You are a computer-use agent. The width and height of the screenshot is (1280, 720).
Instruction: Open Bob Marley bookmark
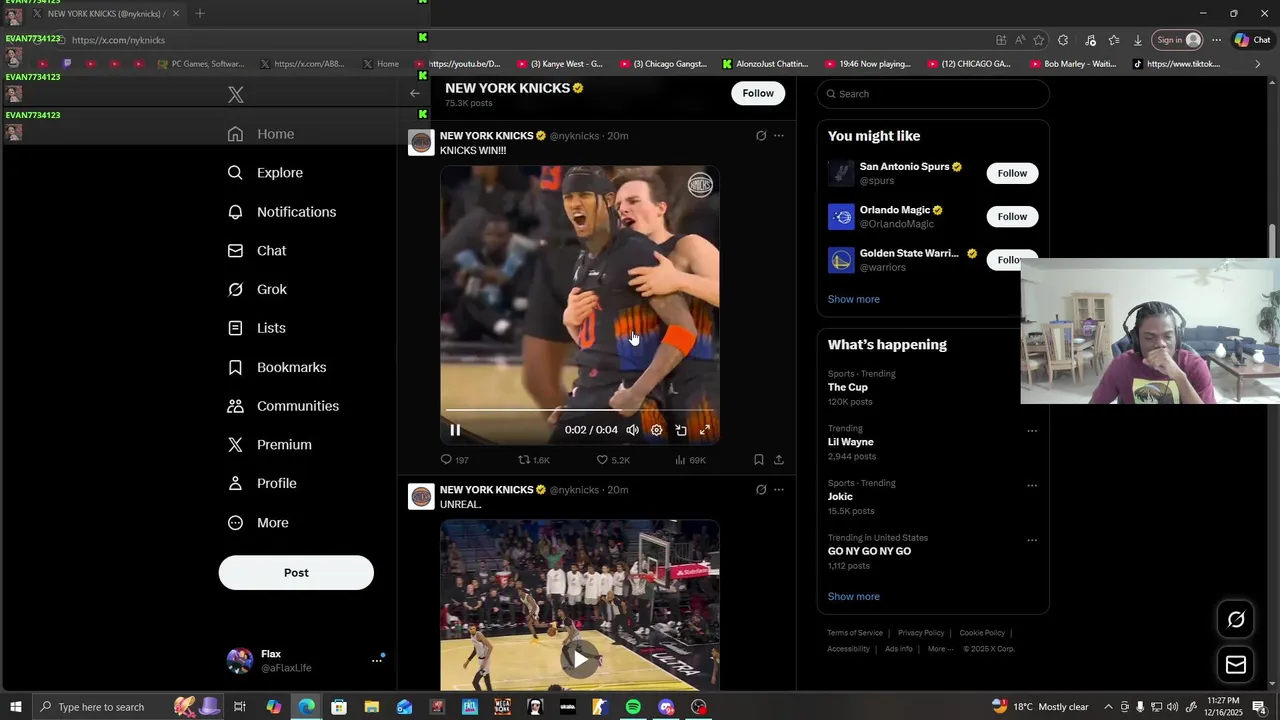[x=1072, y=64]
